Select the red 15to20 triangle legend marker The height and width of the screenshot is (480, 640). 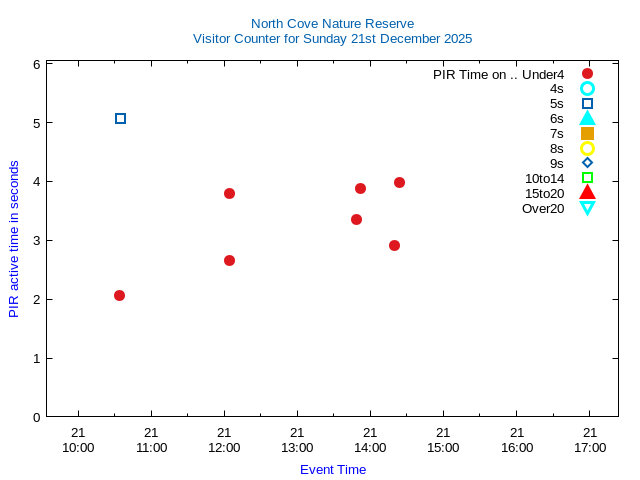point(587,192)
